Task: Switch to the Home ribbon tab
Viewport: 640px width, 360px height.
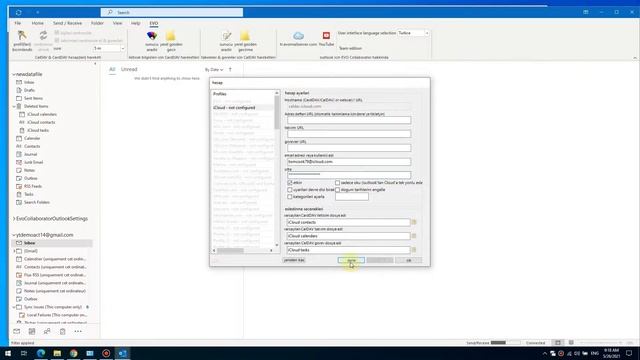Action: click(38, 23)
